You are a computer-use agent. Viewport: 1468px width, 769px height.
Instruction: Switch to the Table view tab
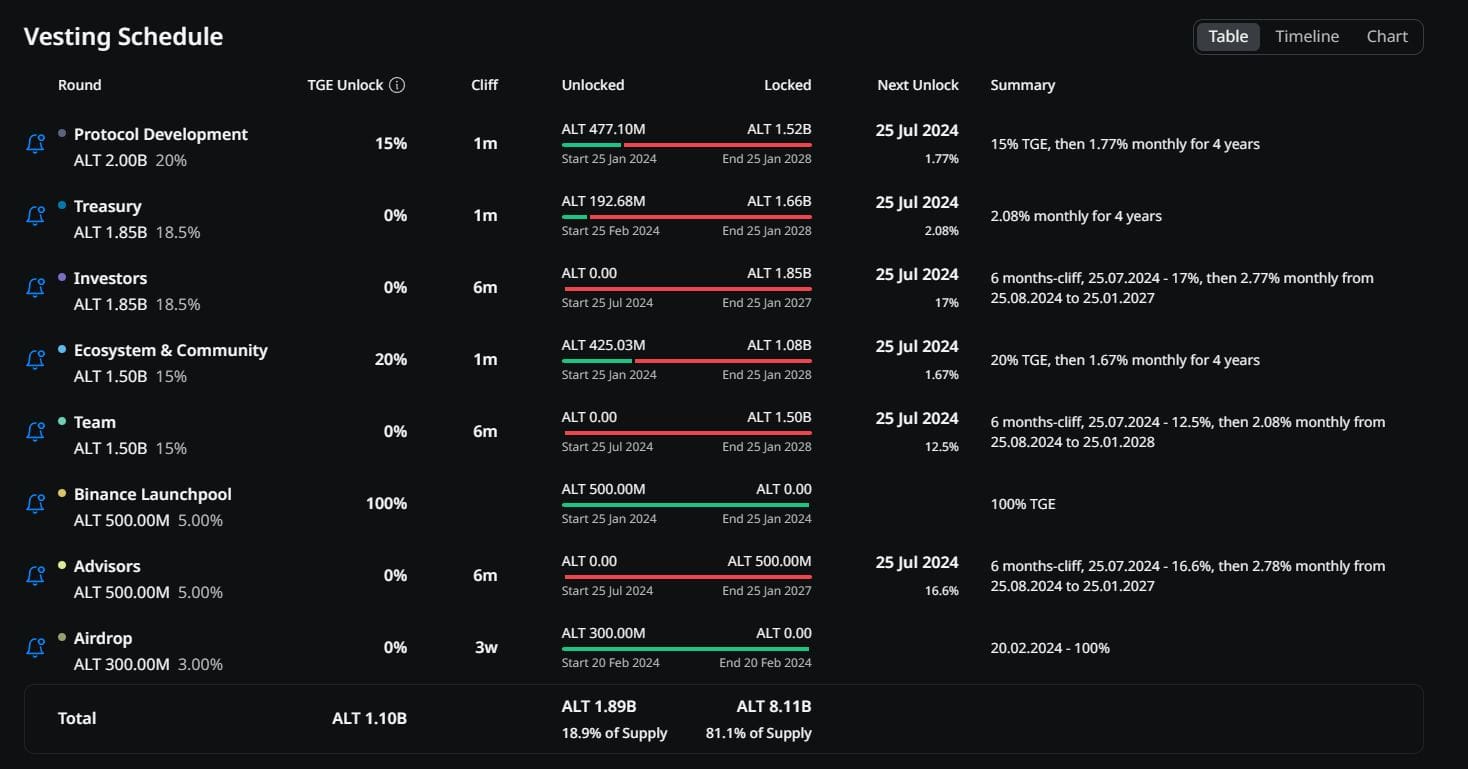pyautogui.click(x=1228, y=36)
